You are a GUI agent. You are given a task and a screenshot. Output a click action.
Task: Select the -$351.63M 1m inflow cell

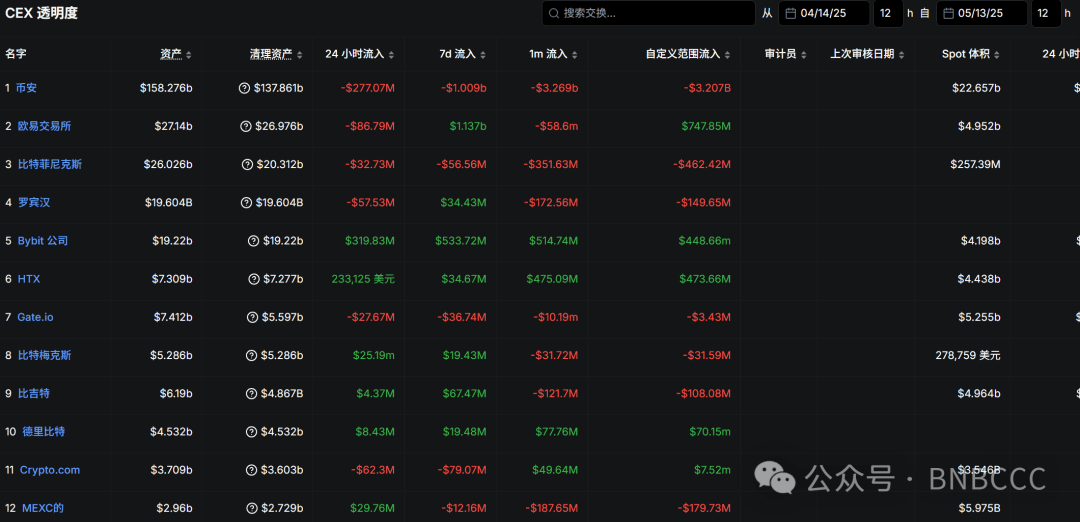pos(550,164)
